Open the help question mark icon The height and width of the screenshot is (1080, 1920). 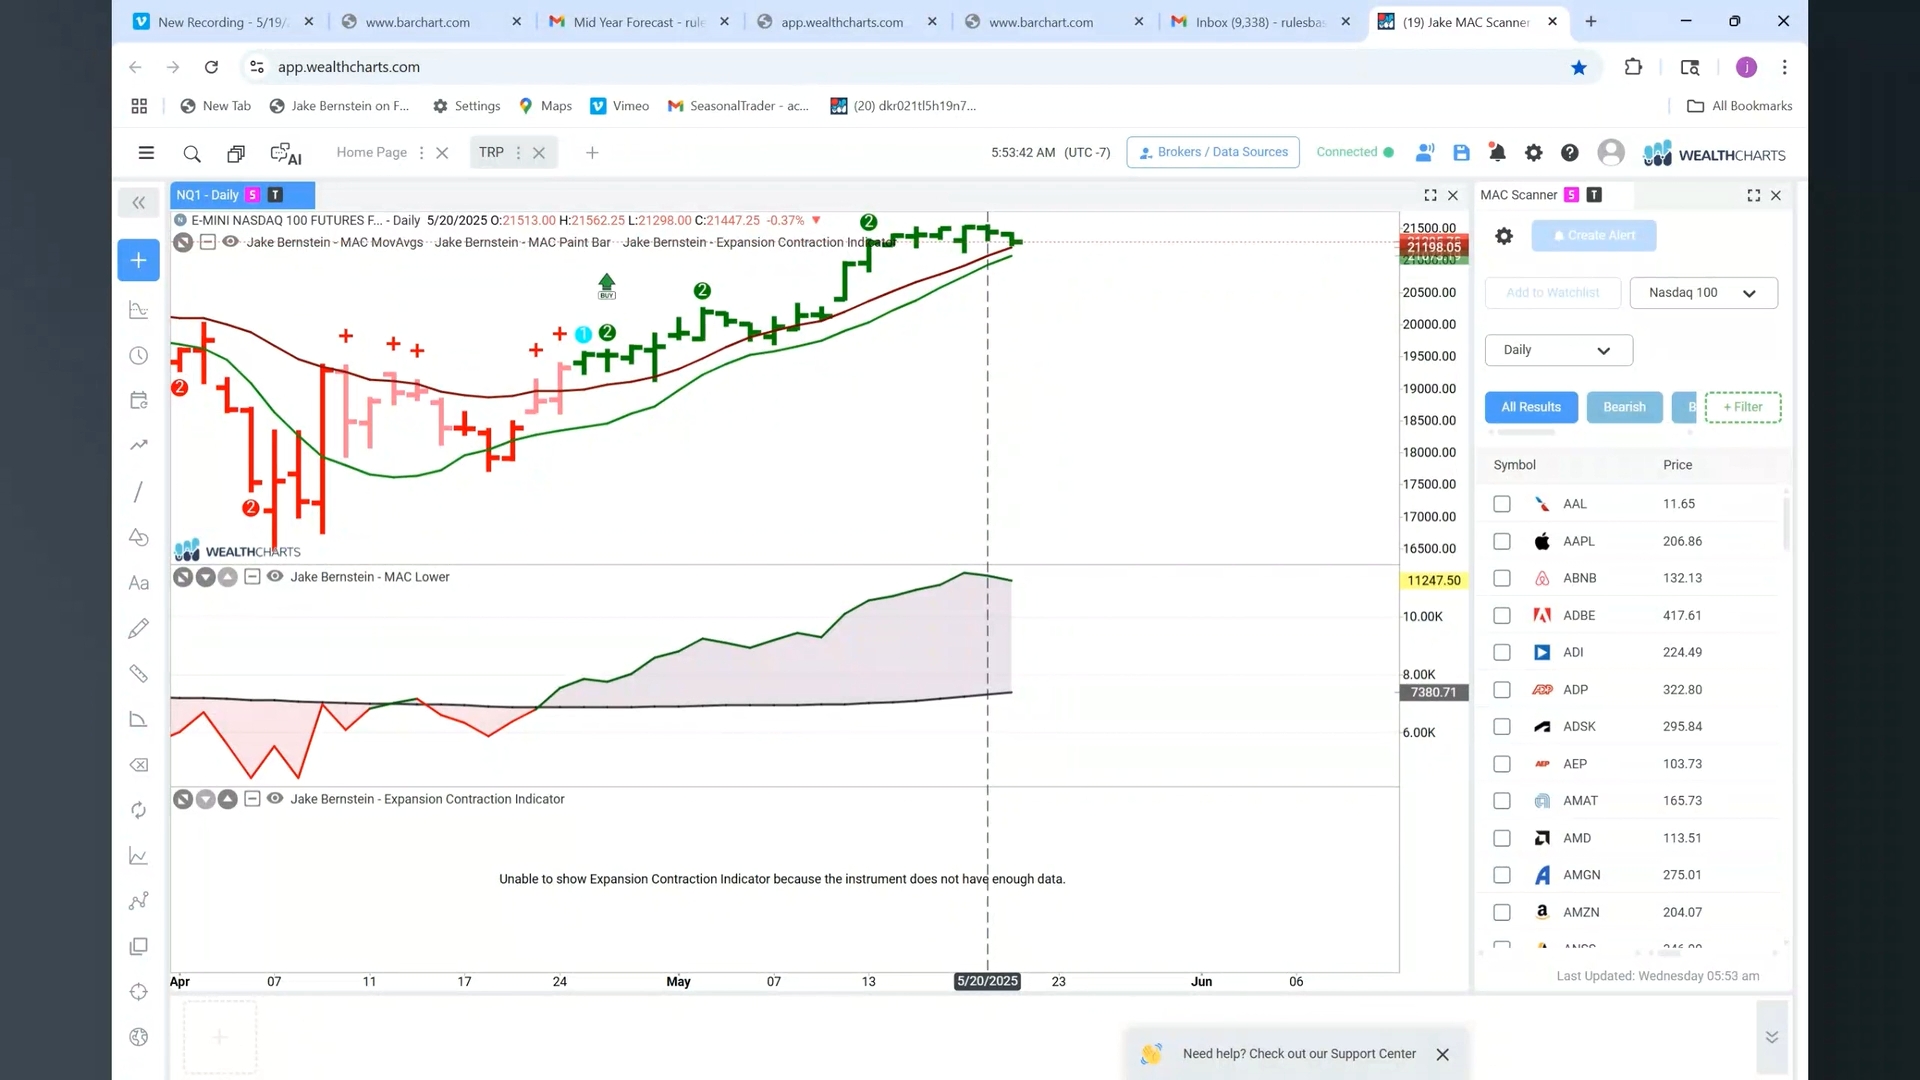[x=1569, y=153]
